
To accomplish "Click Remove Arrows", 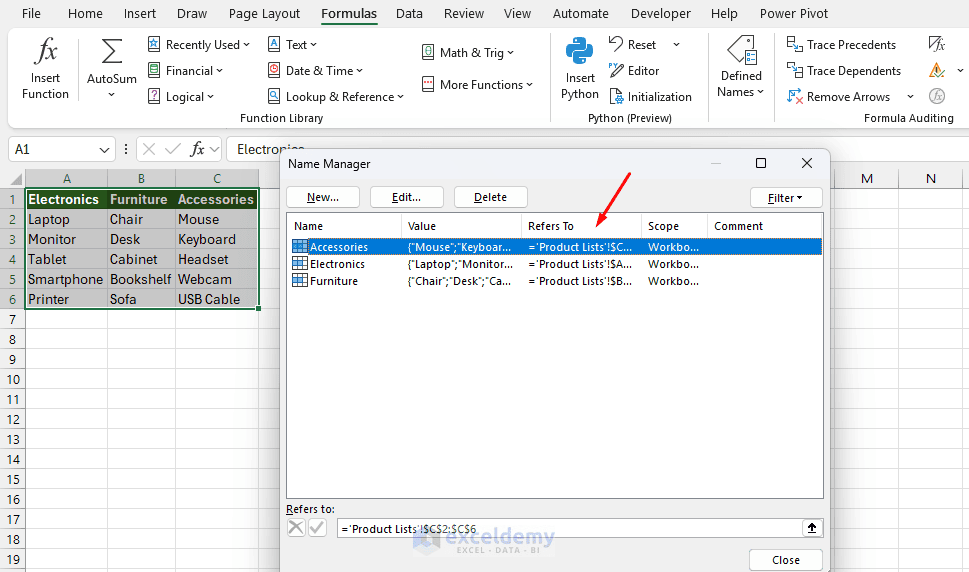I will point(838,96).
